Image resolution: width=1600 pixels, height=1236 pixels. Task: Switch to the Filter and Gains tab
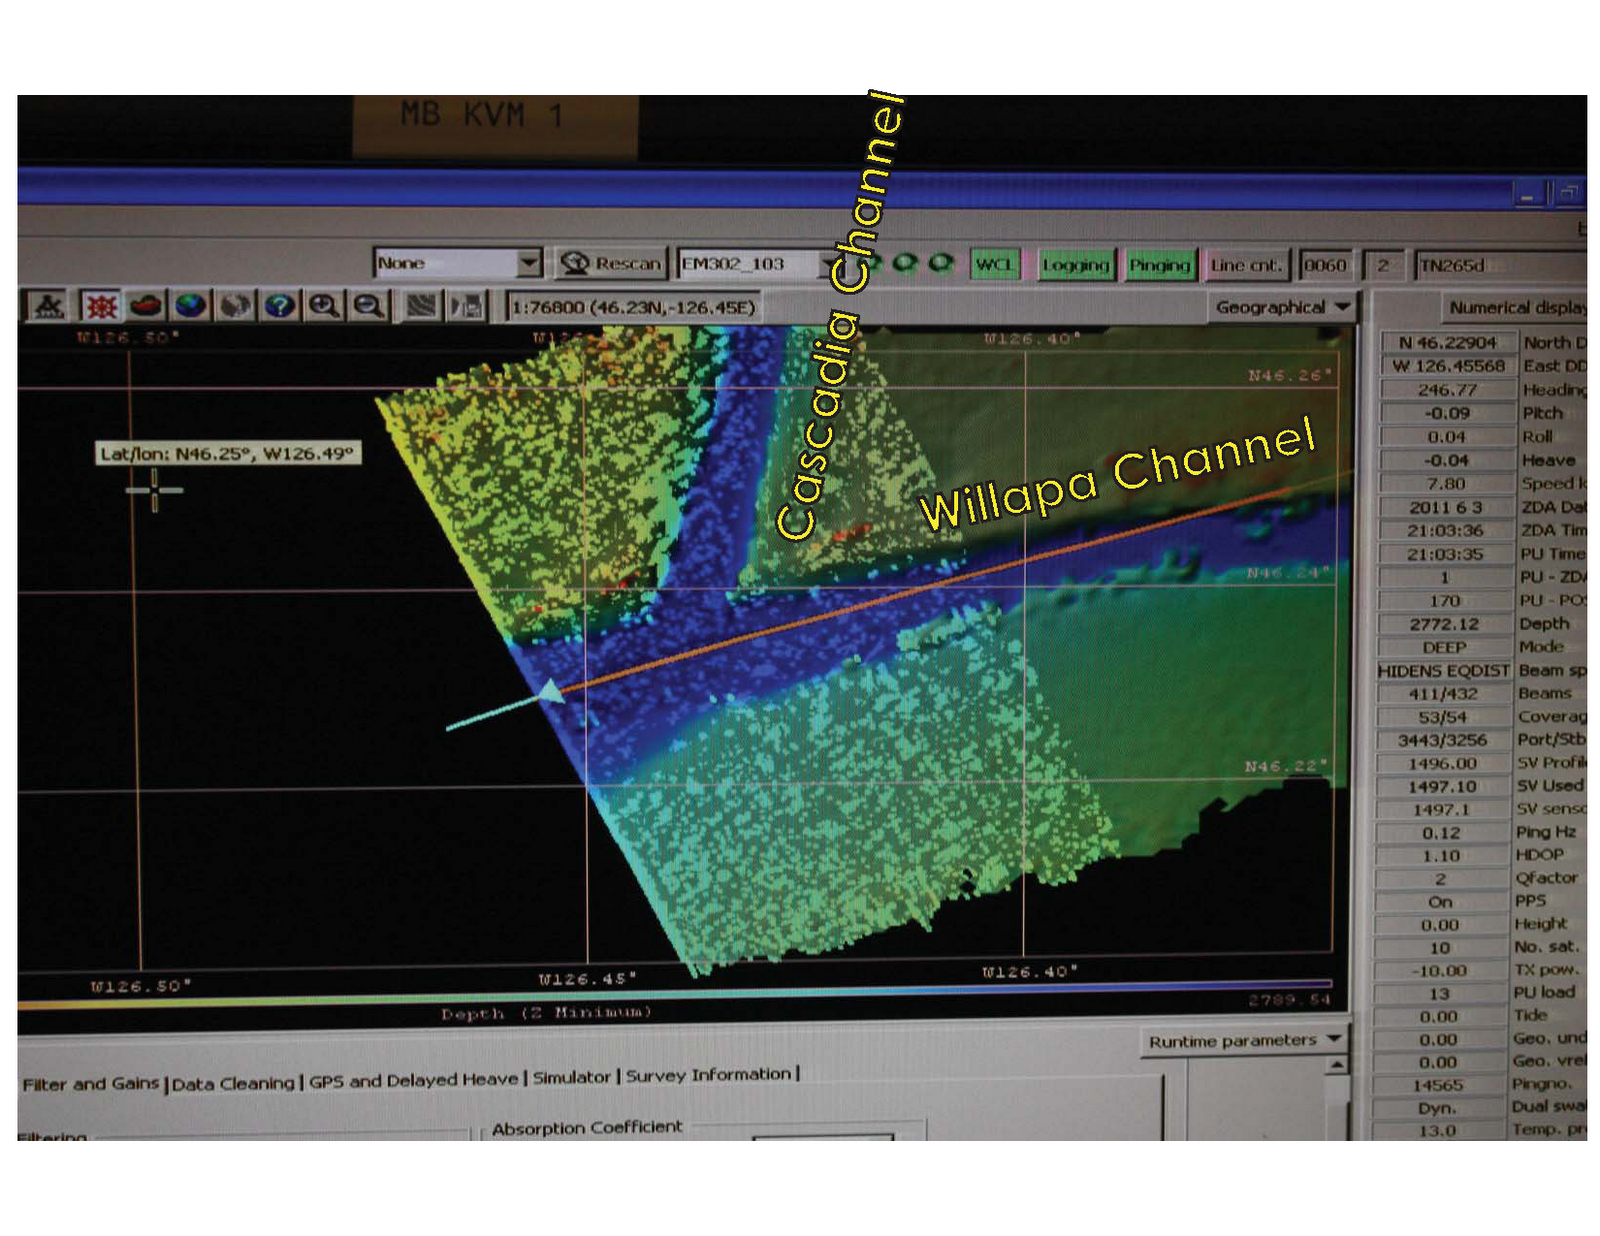91,1083
